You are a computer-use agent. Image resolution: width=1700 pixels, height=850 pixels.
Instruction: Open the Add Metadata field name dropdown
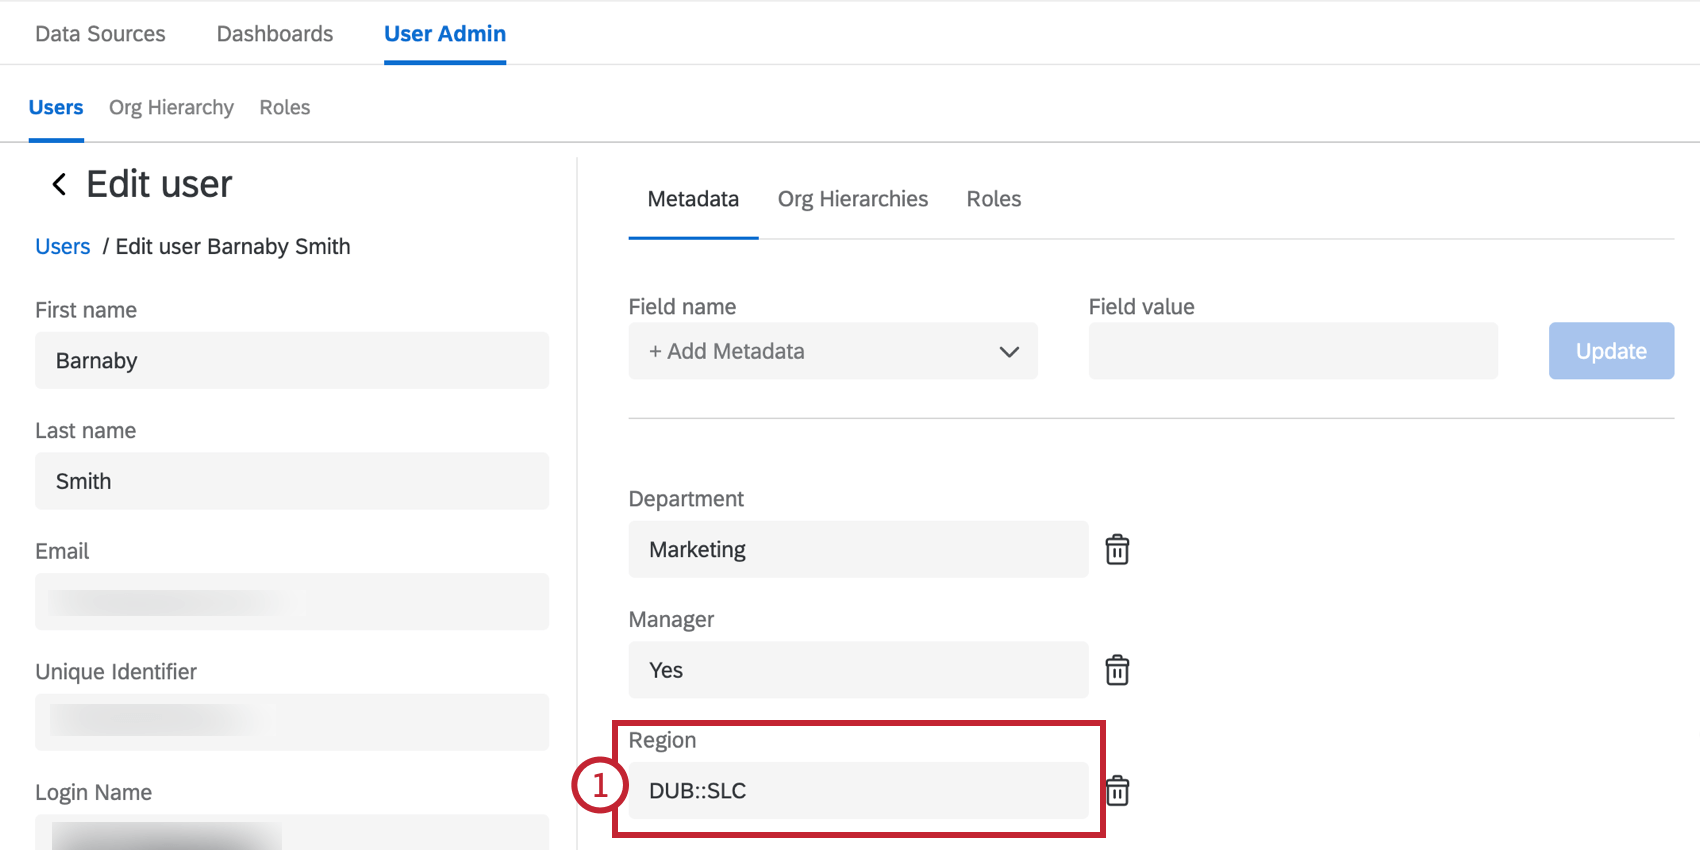[x=832, y=351]
